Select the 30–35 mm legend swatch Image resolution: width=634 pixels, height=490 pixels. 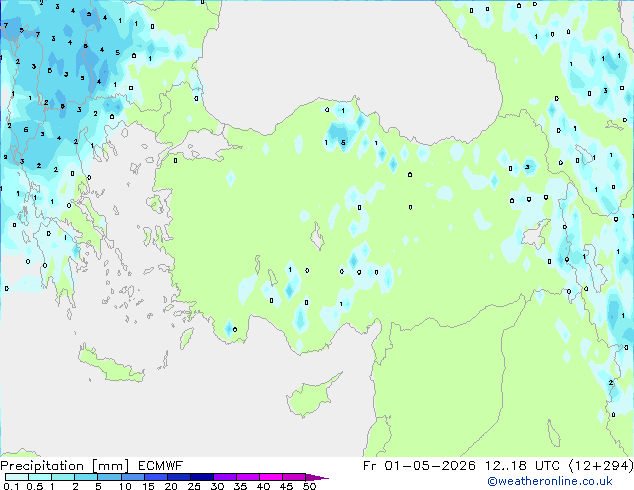tap(224, 477)
